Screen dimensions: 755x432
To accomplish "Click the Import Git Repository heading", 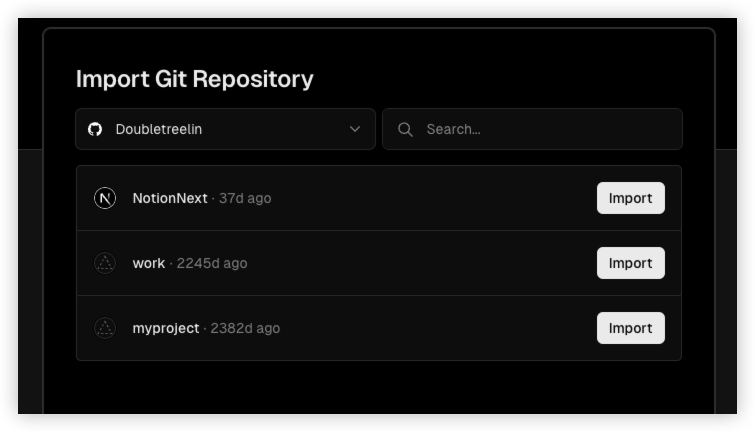I will 195,79.
